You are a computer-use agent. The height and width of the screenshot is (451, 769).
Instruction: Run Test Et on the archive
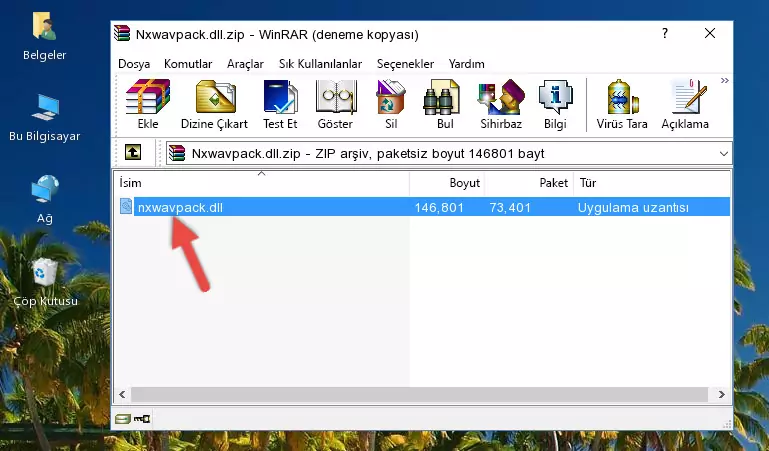[x=280, y=97]
